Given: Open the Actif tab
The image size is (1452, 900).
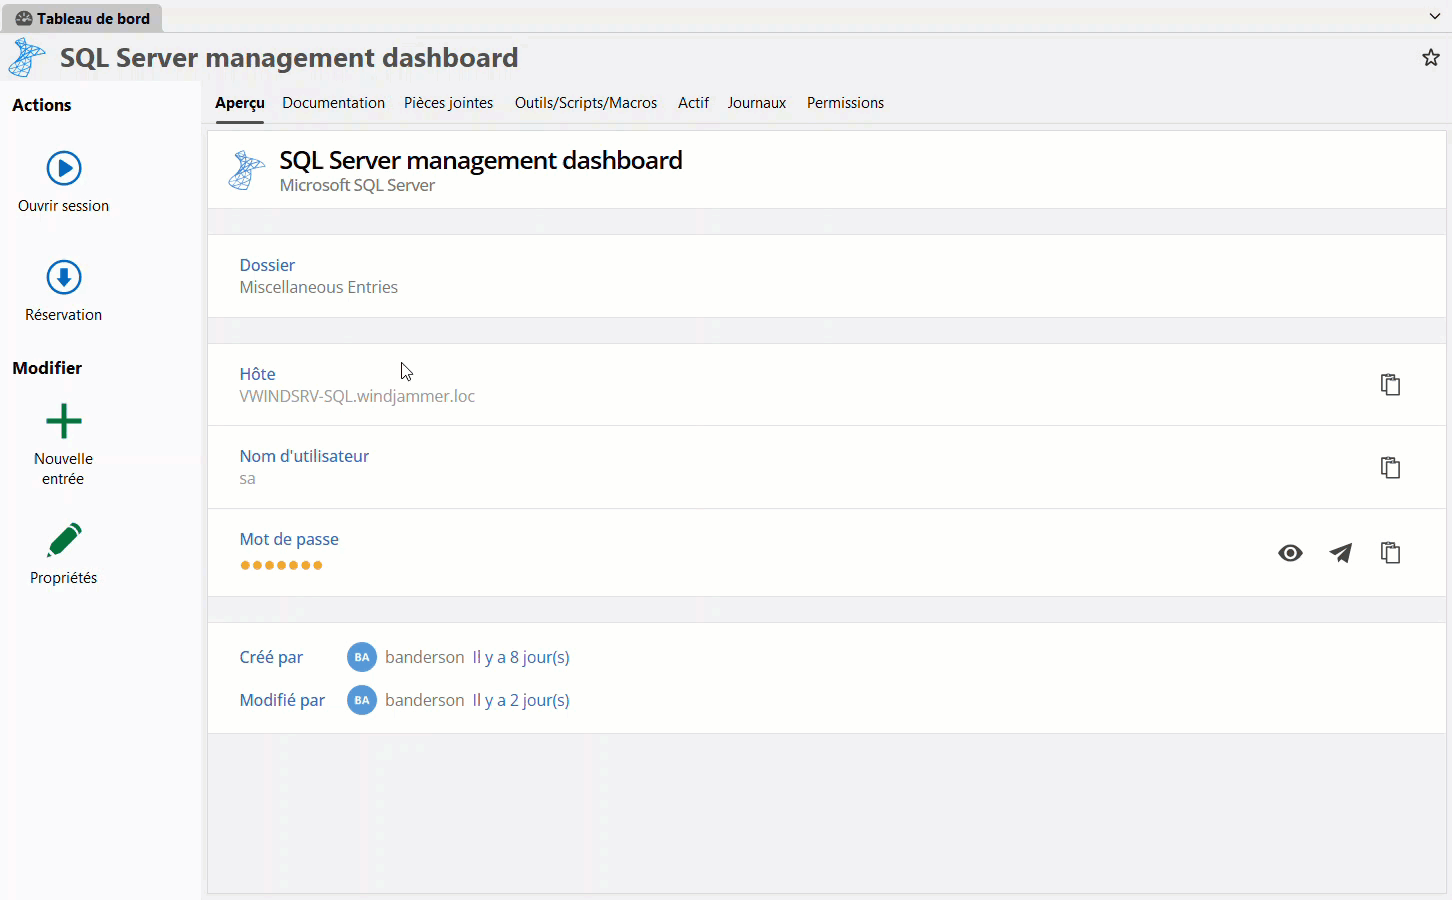Looking at the screenshot, I should pos(693,103).
